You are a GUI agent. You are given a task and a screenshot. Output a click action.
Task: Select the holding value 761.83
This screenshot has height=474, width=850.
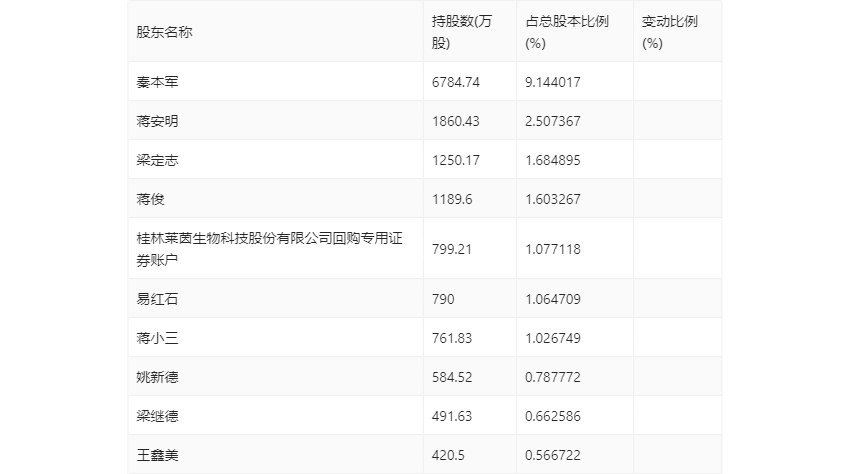[x=452, y=338]
